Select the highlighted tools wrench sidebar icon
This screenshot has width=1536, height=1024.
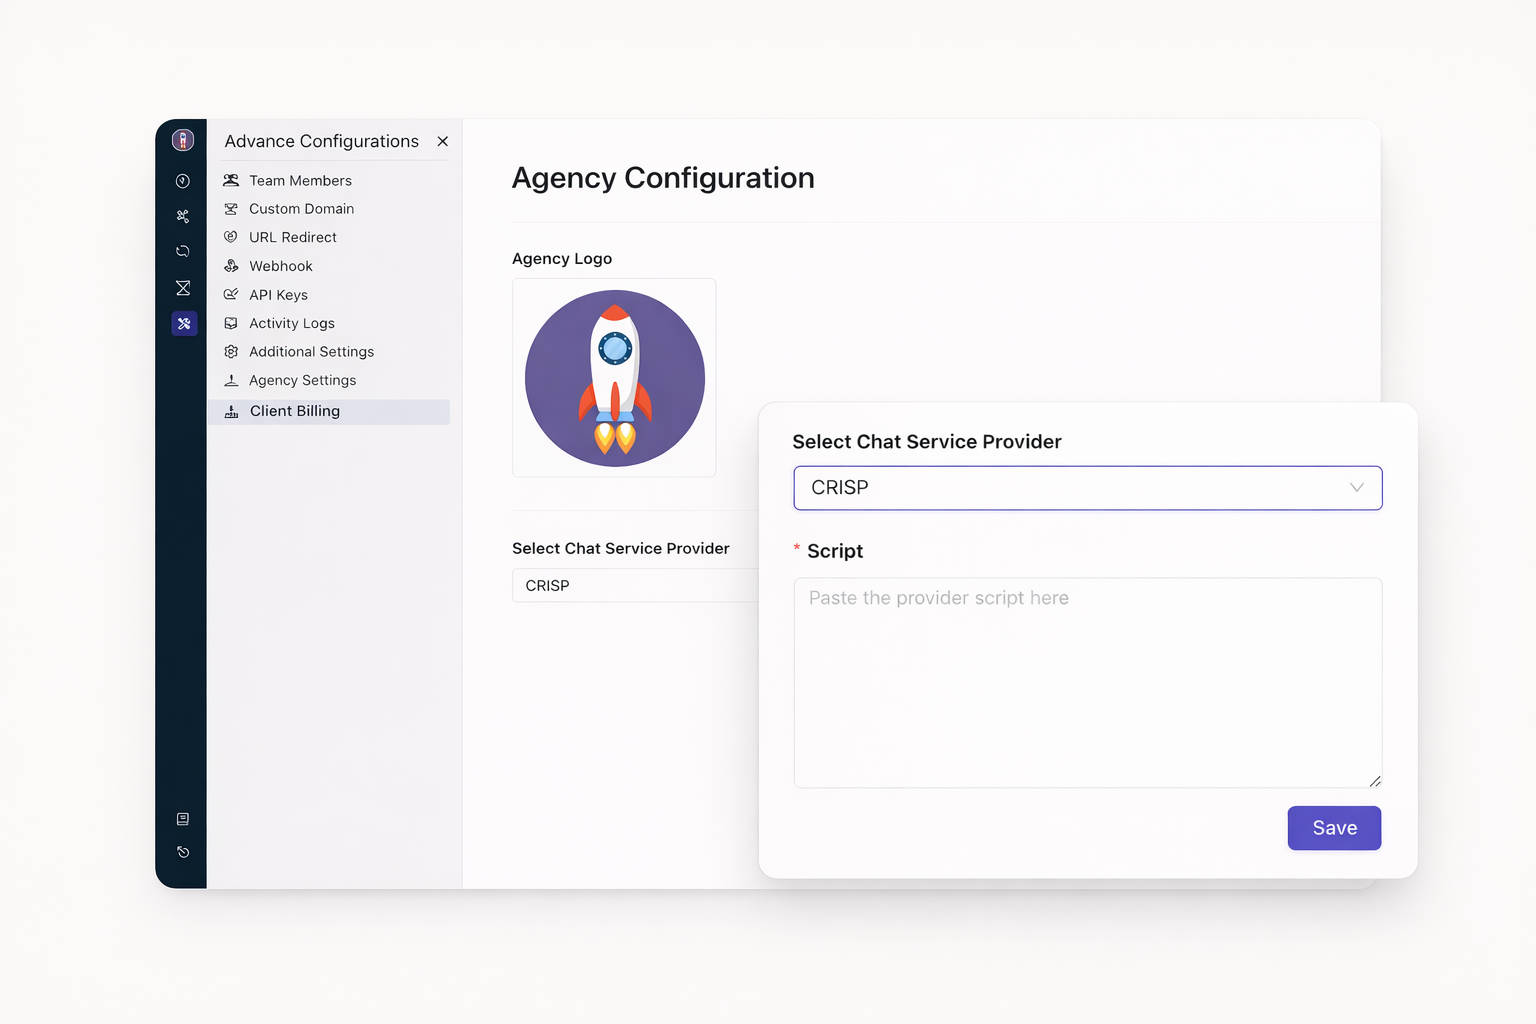[x=184, y=324]
